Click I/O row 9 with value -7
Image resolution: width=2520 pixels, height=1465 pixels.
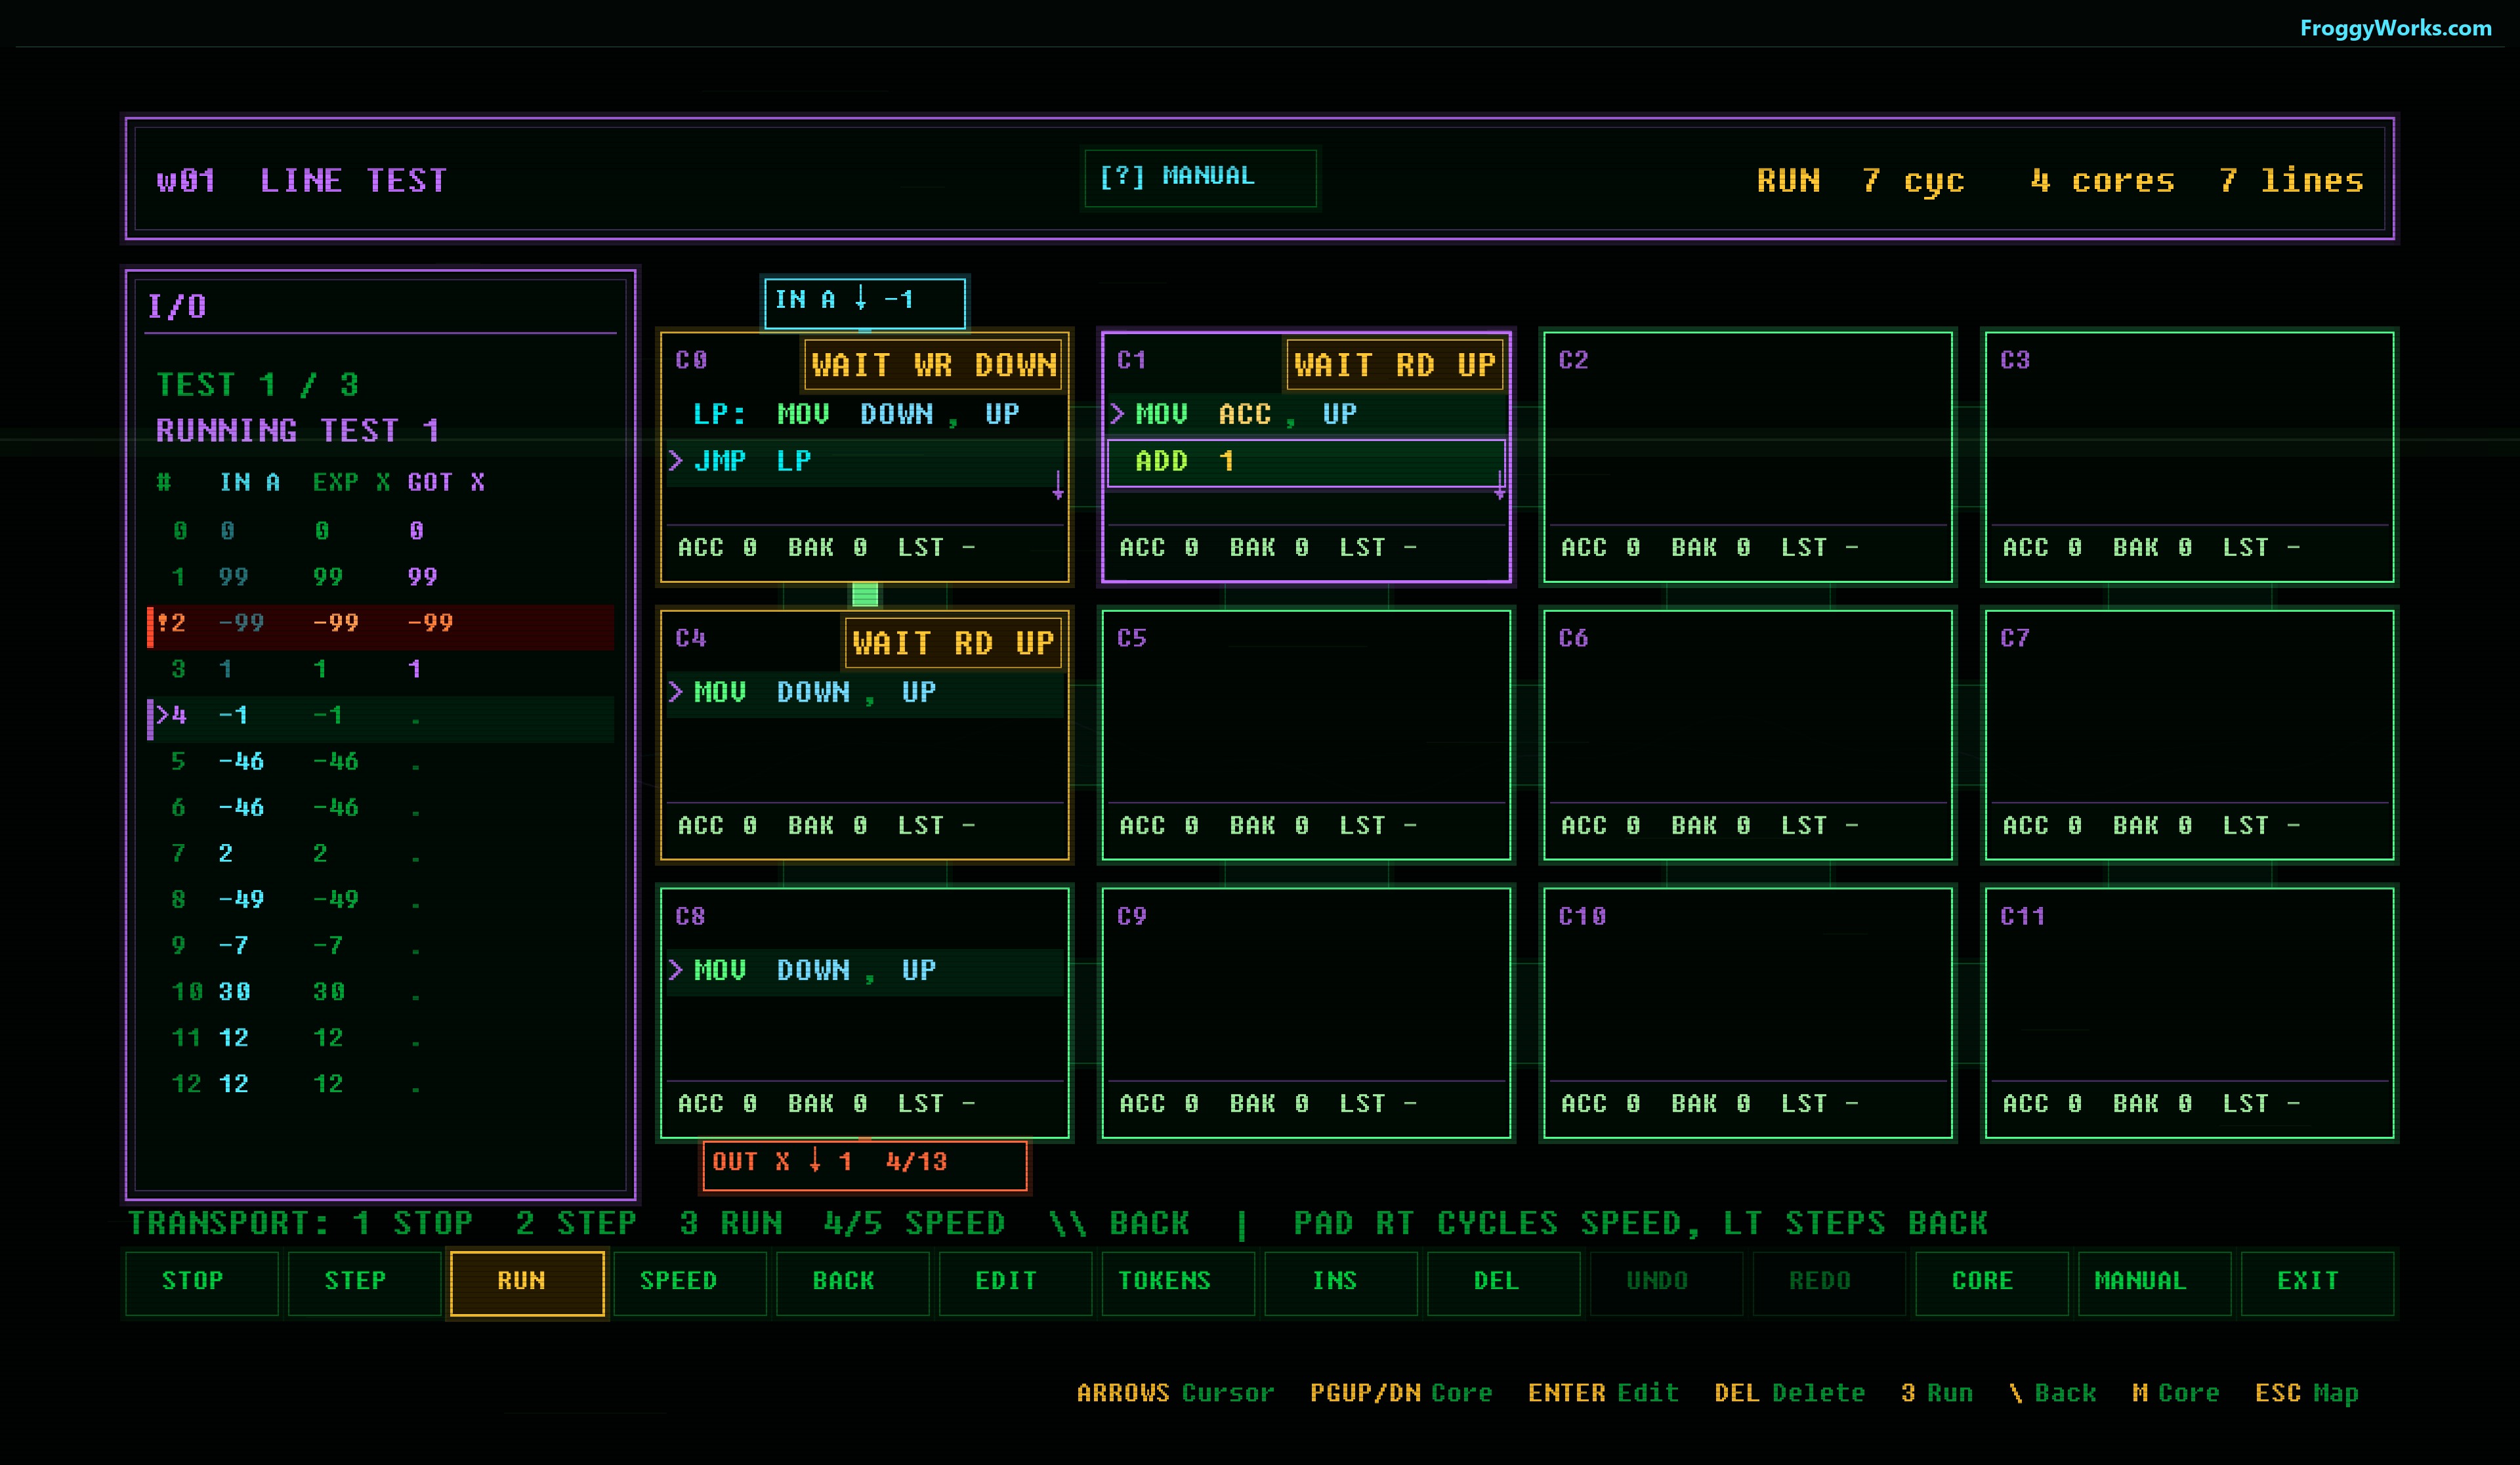click(x=381, y=946)
